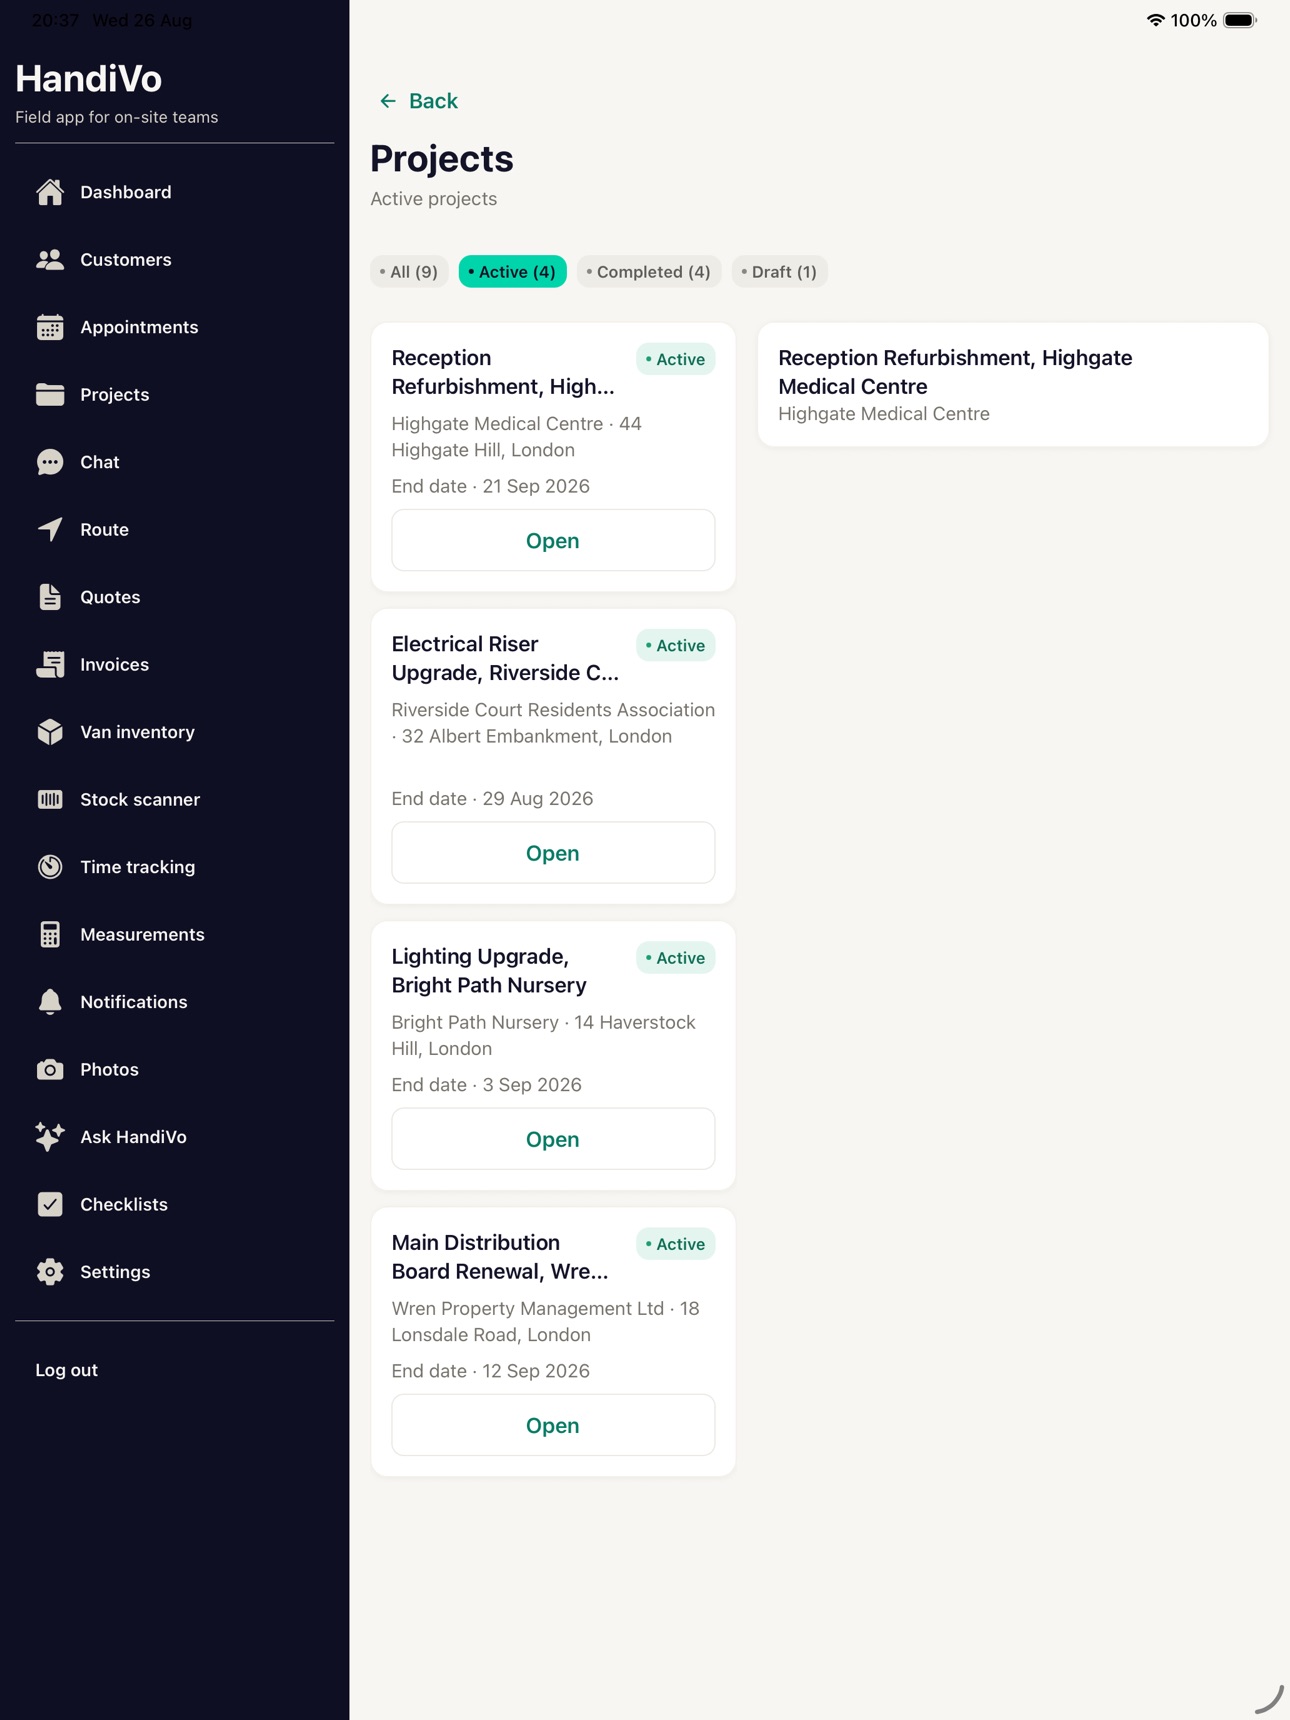This screenshot has width=1290, height=1720.
Task: Click the Active badge on Electrical Riser card
Action: coord(675,646)
